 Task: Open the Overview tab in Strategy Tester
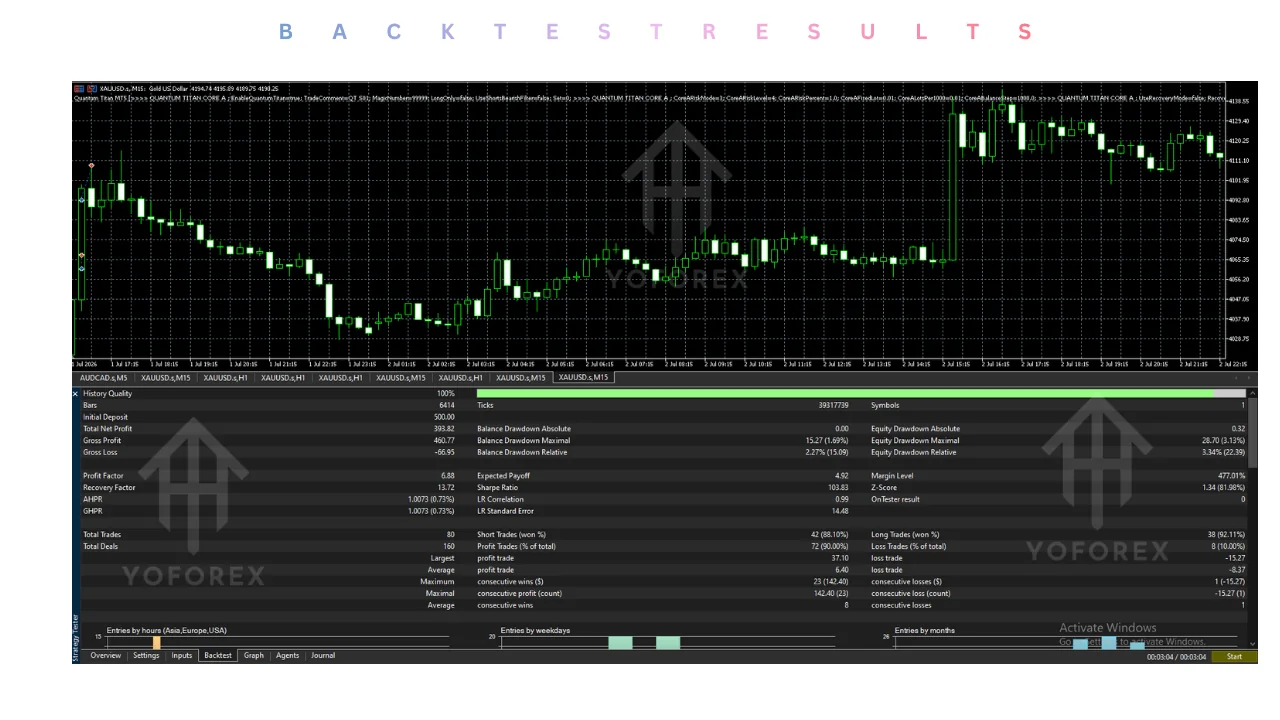coord(106,656)
